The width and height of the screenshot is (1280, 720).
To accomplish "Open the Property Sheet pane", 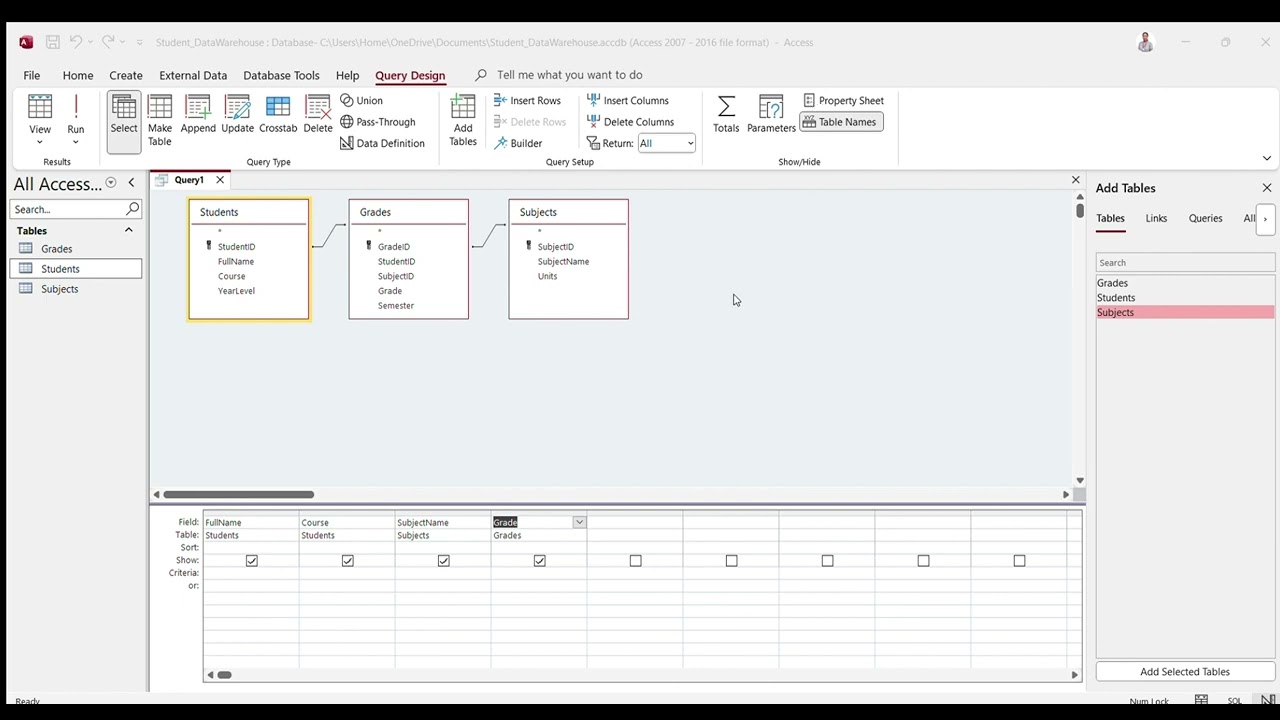I will coord(843,100).
